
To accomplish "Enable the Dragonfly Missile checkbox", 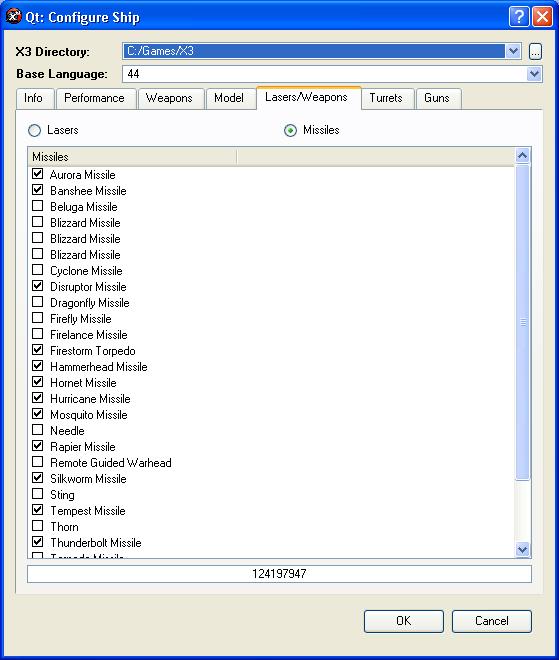I will tap(37, 301).
